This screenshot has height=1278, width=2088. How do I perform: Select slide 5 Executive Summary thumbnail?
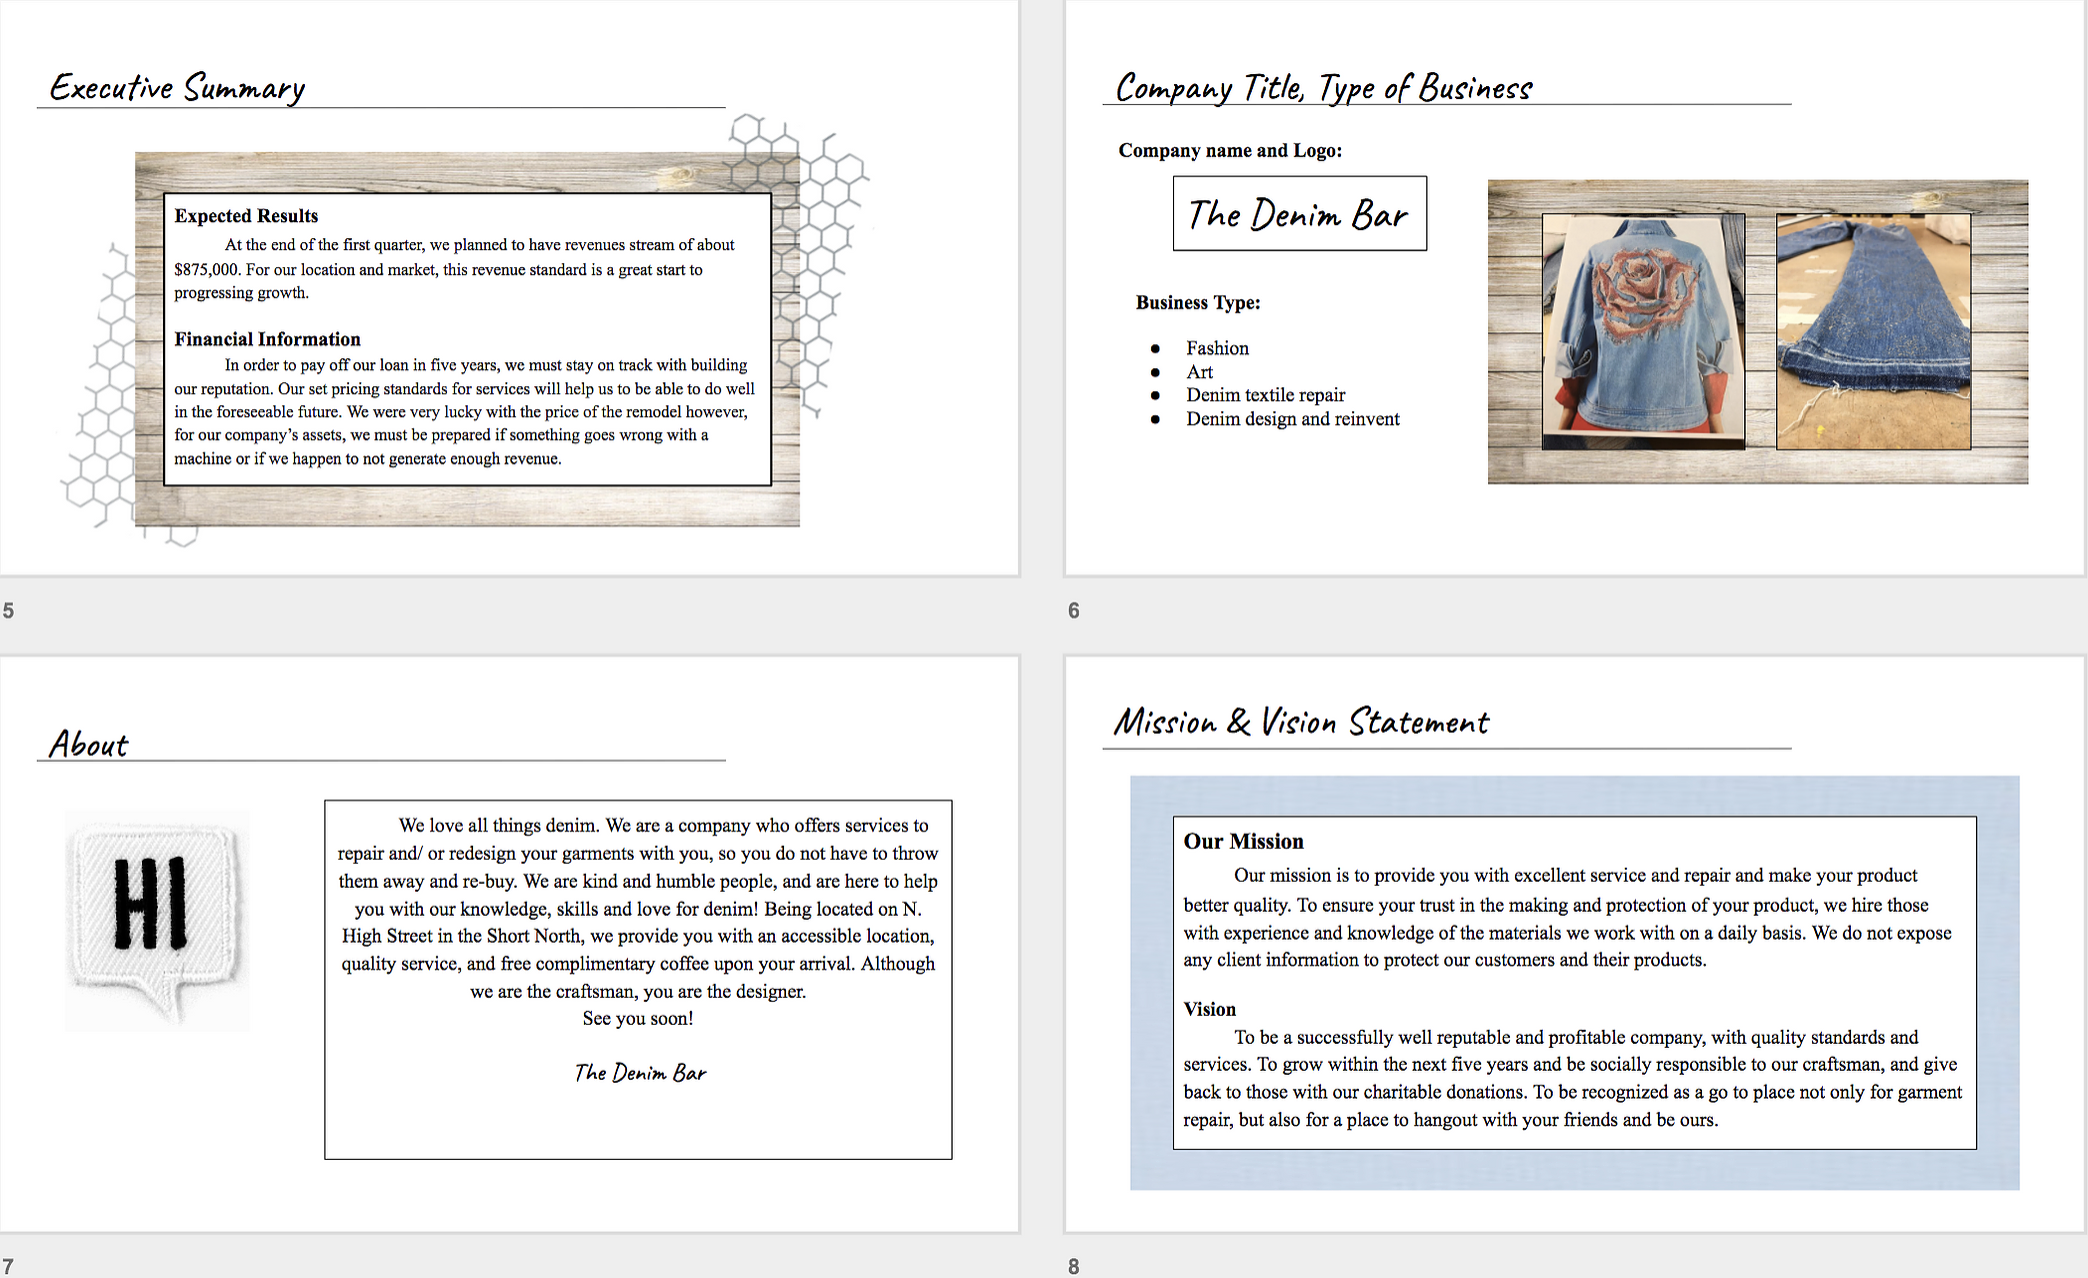coord(509,560)
